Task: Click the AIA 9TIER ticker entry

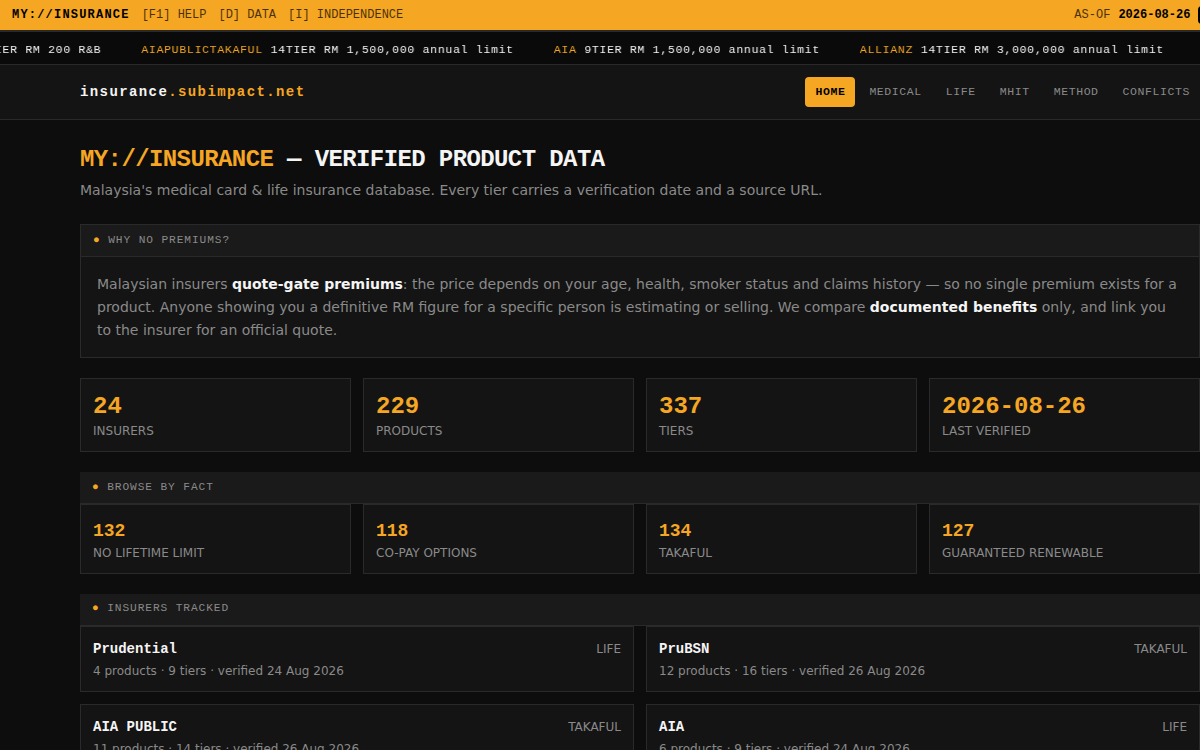Action: [x=686, y=49]
